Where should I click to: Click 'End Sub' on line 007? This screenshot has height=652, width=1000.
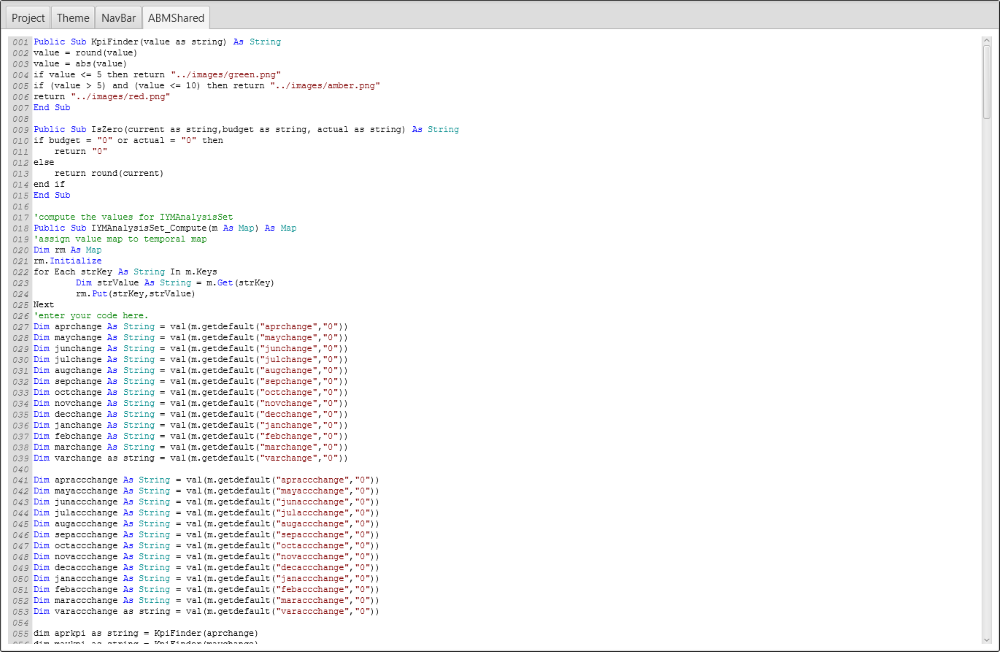pos(52,108)
